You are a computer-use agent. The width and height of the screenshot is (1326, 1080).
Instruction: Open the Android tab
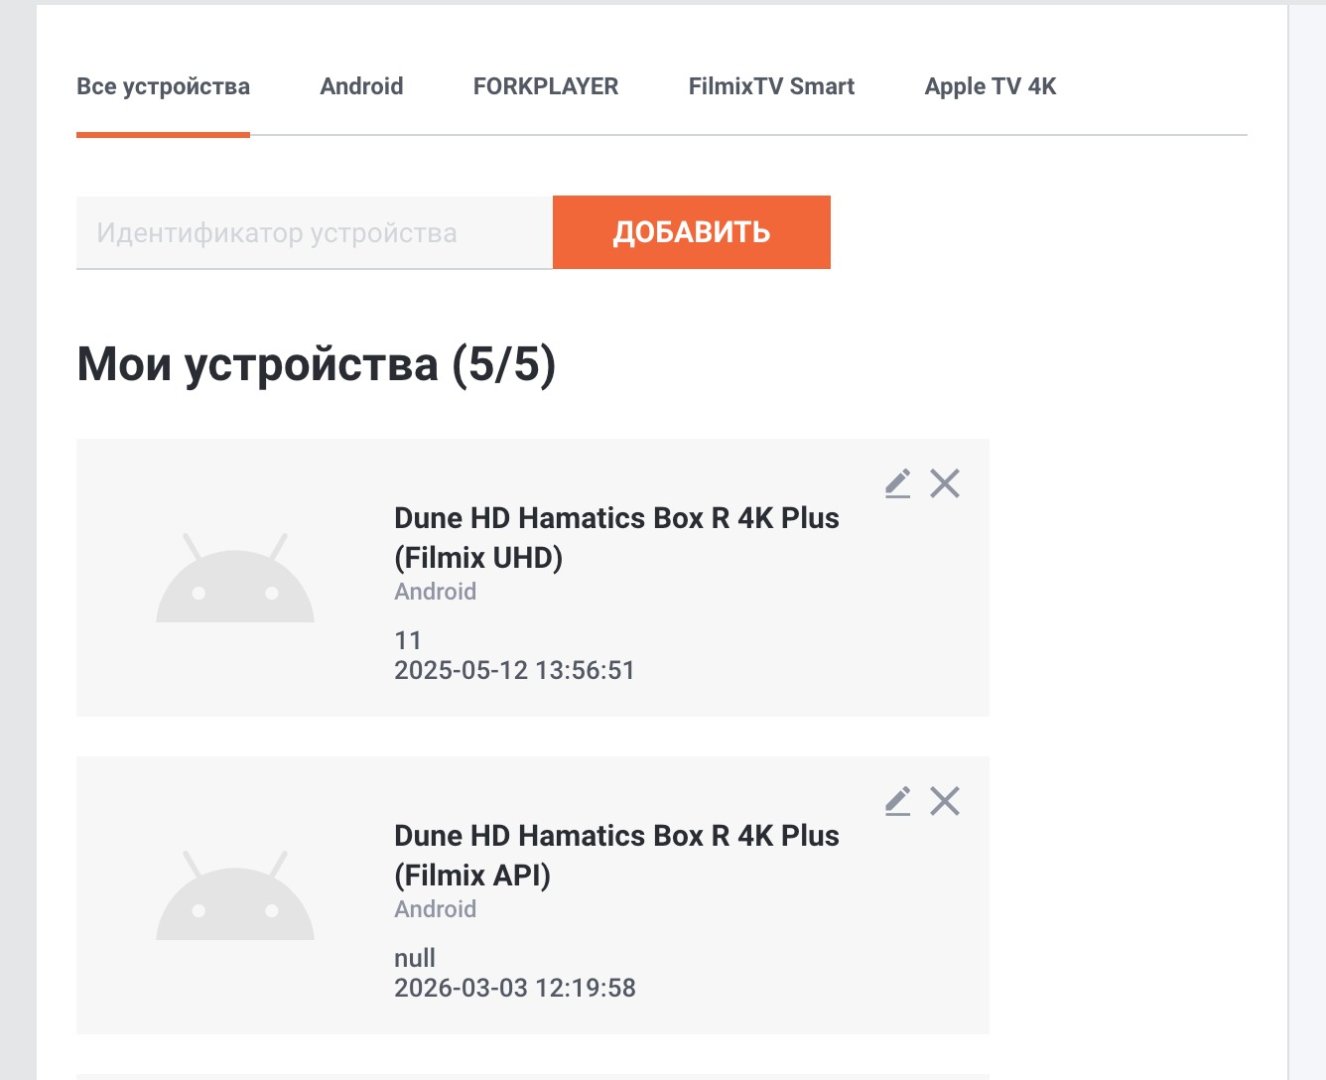point(362,87)
